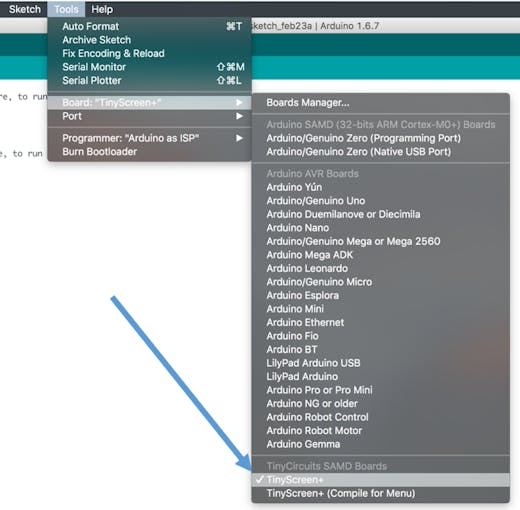This screenshot has width=520, height=510.
Task: Expand Programmer: "Arduino as ISP" submenu
Action: pyautogui.click(x=150, y=138)
